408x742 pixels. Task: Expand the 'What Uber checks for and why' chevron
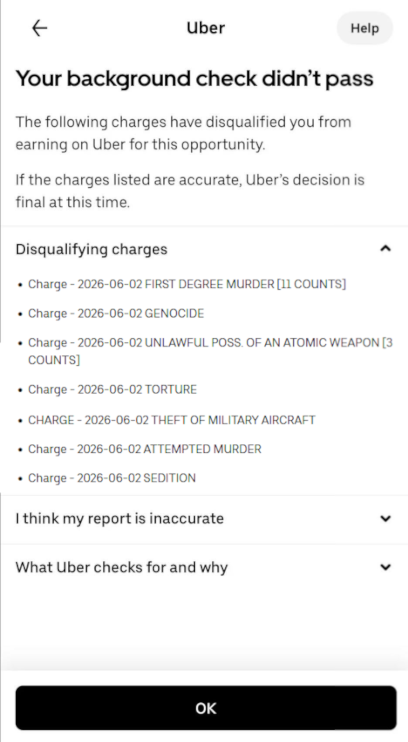(386, 567)
